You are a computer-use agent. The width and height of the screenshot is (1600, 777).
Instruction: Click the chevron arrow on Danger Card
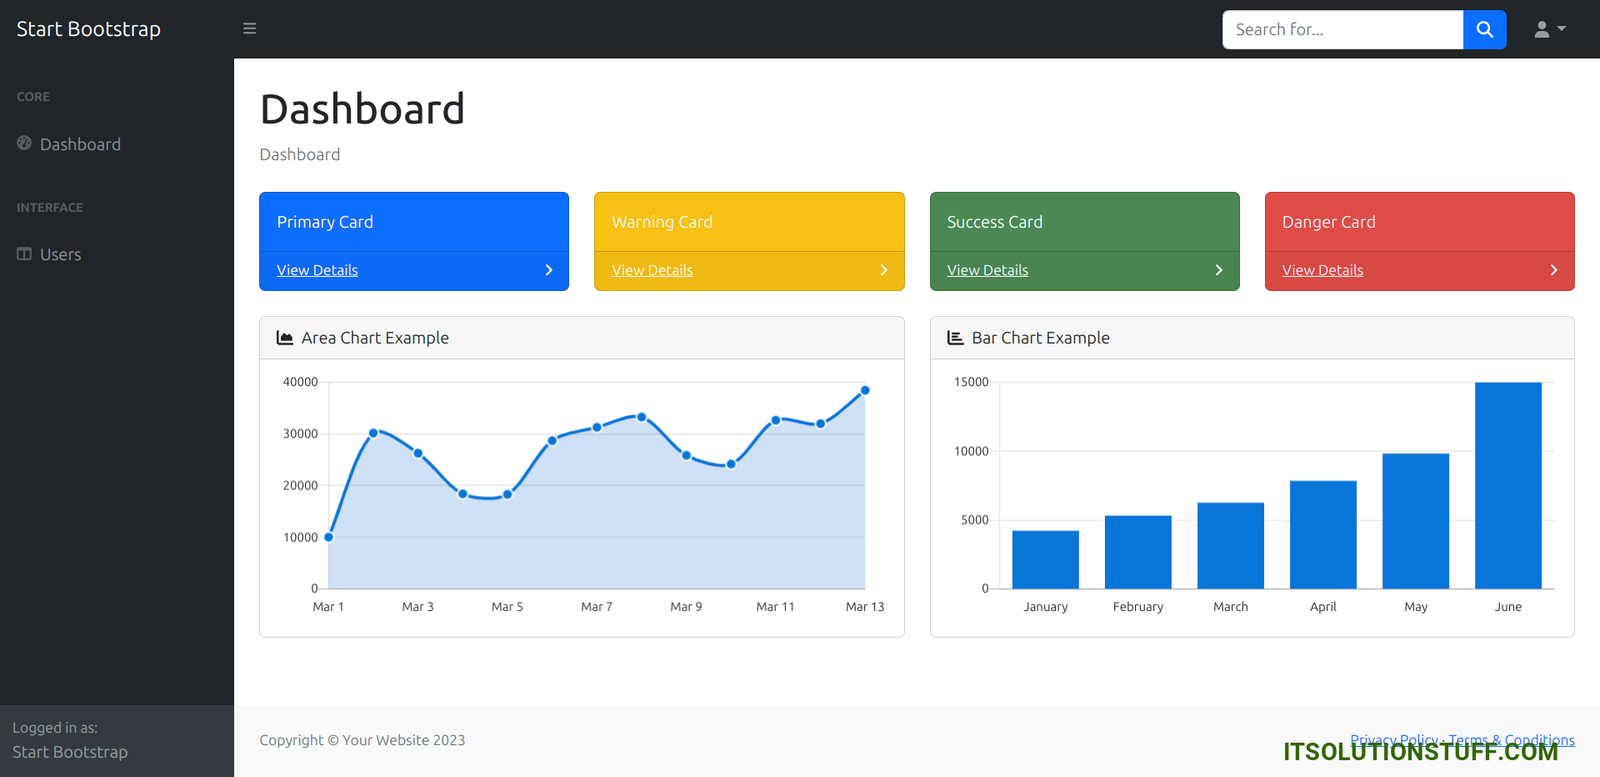tap(1553, 270)
